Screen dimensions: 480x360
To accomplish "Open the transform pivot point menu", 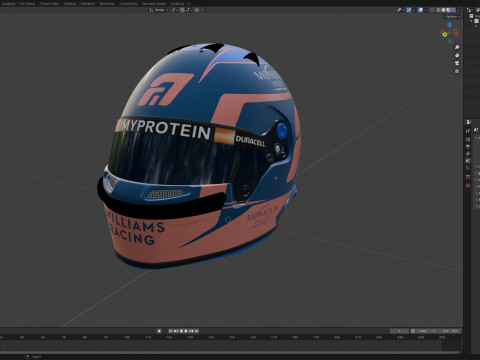I will [173, 10].
